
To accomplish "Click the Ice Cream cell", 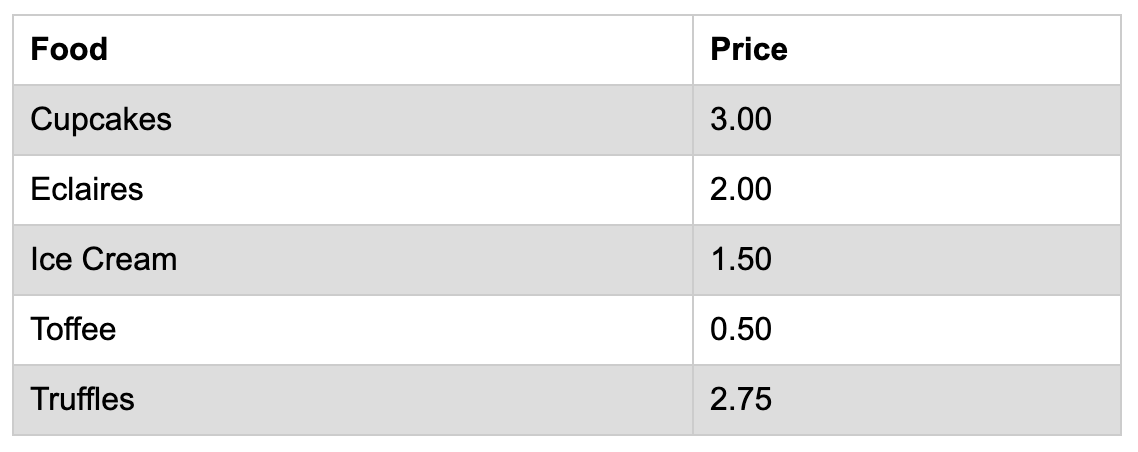I will point(353,260).
